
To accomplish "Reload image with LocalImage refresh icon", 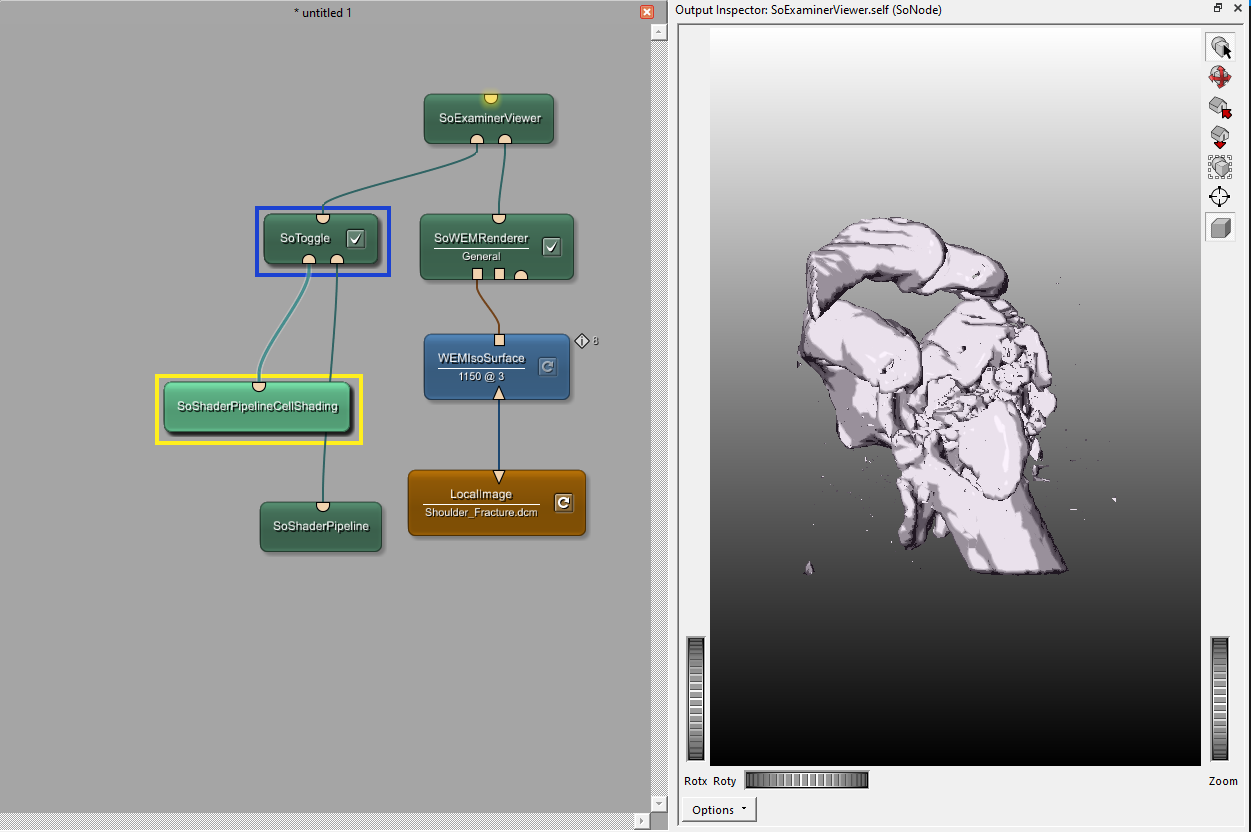I will (563, 503).
